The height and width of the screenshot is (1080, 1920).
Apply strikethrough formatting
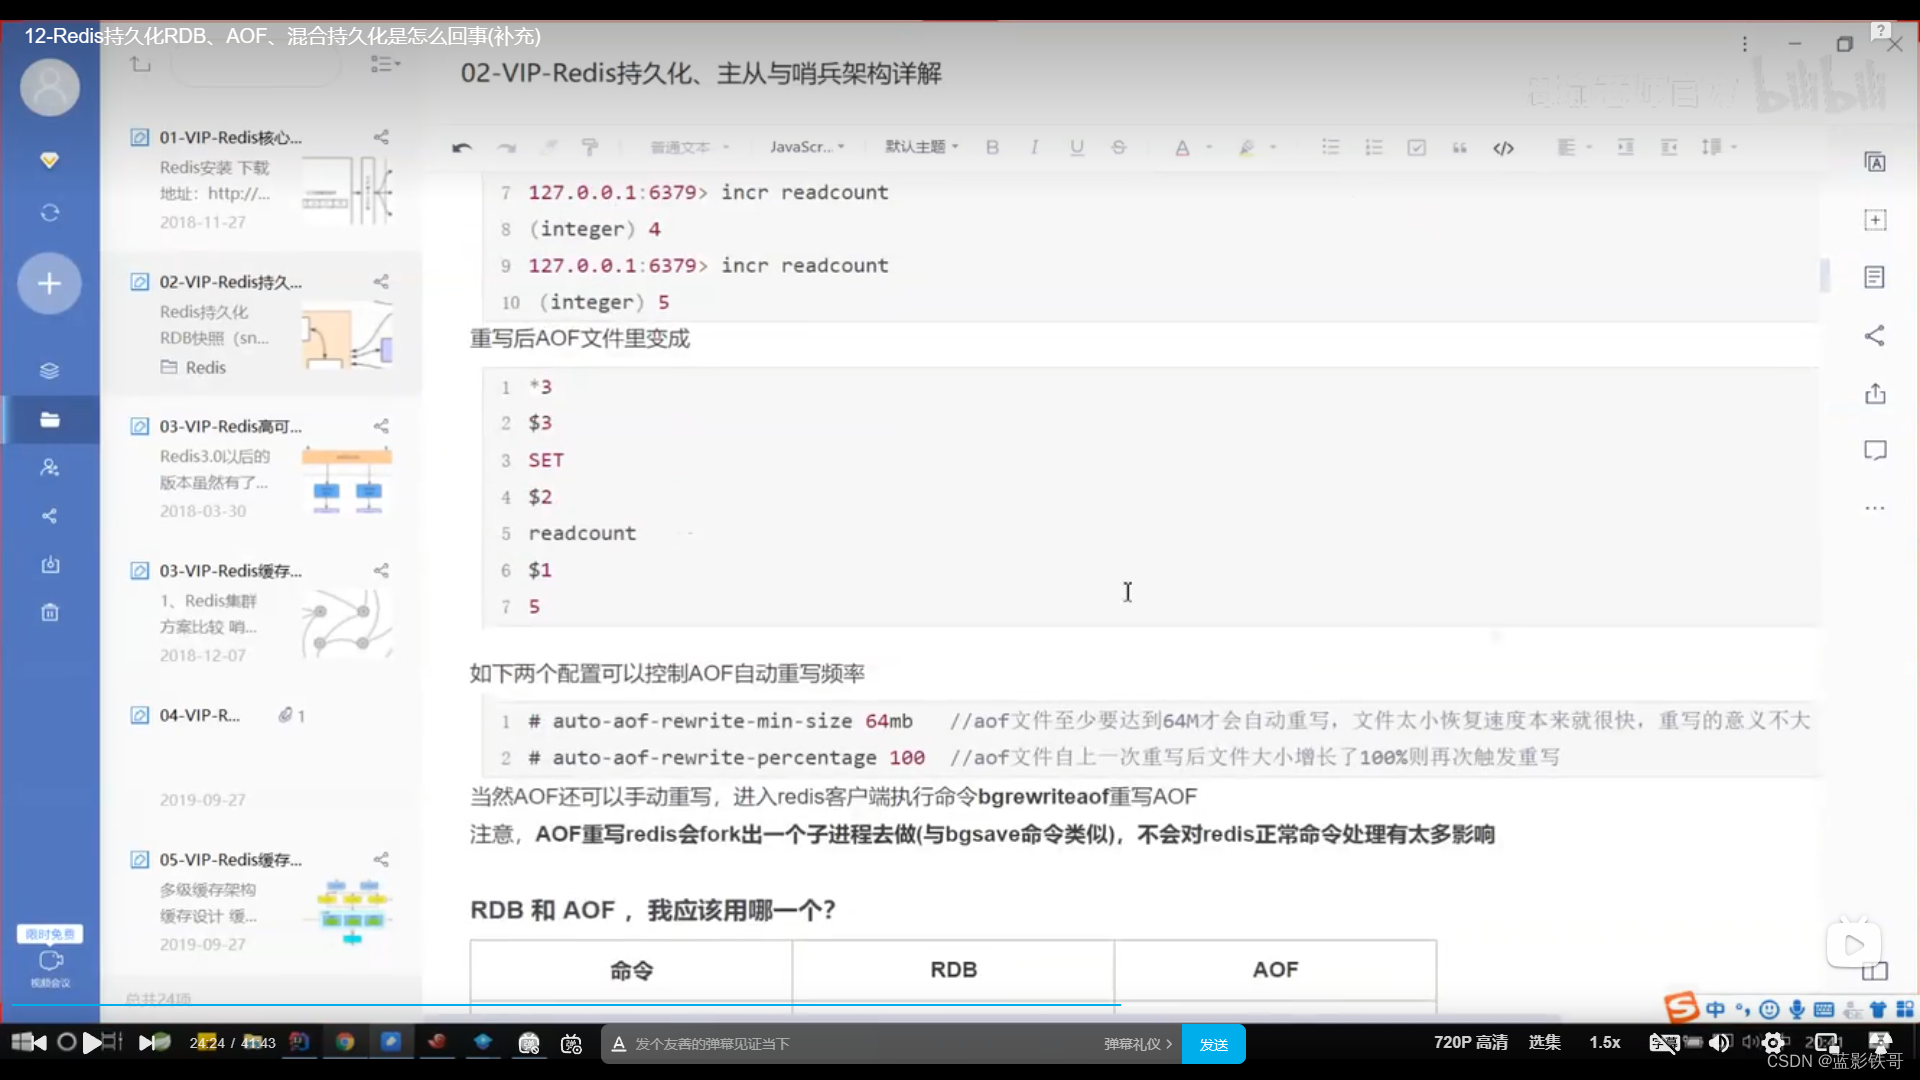1119,147
